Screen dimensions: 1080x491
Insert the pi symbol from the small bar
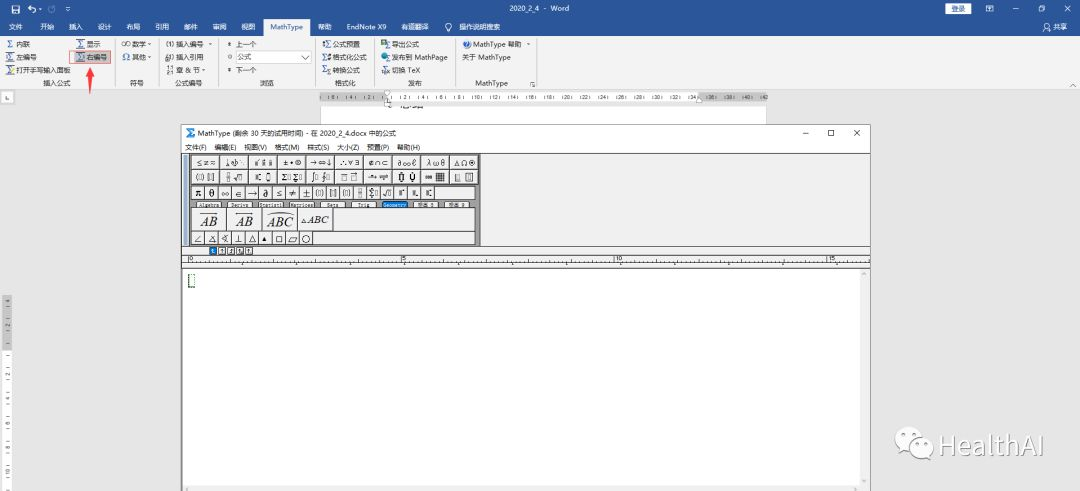[198, 193]
